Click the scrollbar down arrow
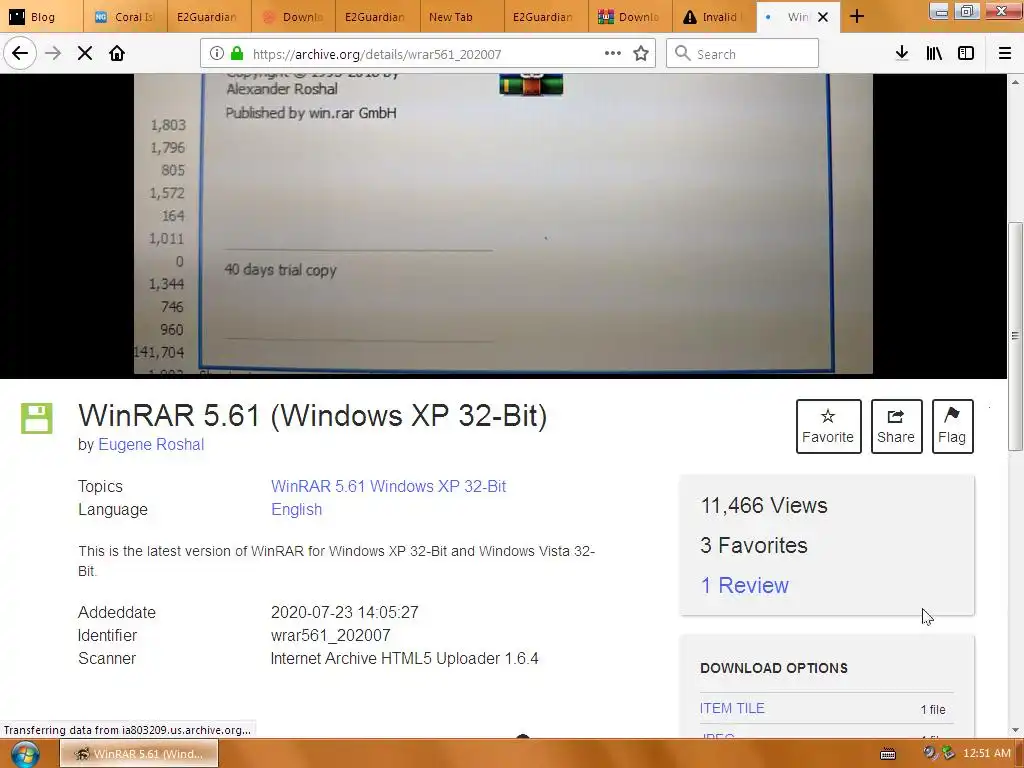 pyautogui.click(x=1015, y=730)
